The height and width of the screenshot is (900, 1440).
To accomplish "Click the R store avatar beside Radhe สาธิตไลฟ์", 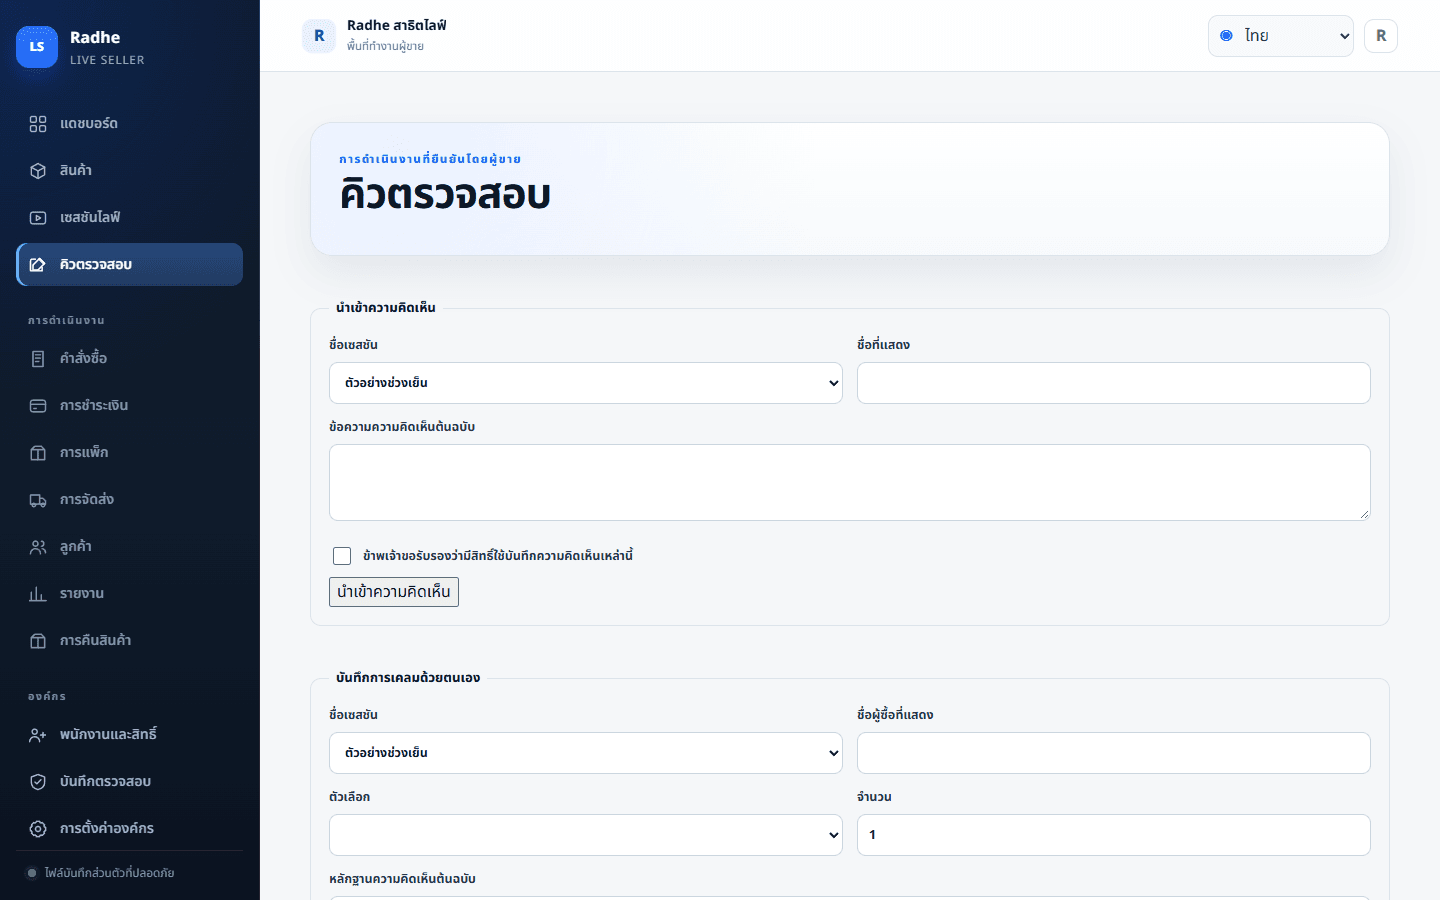I will [319, 36].
